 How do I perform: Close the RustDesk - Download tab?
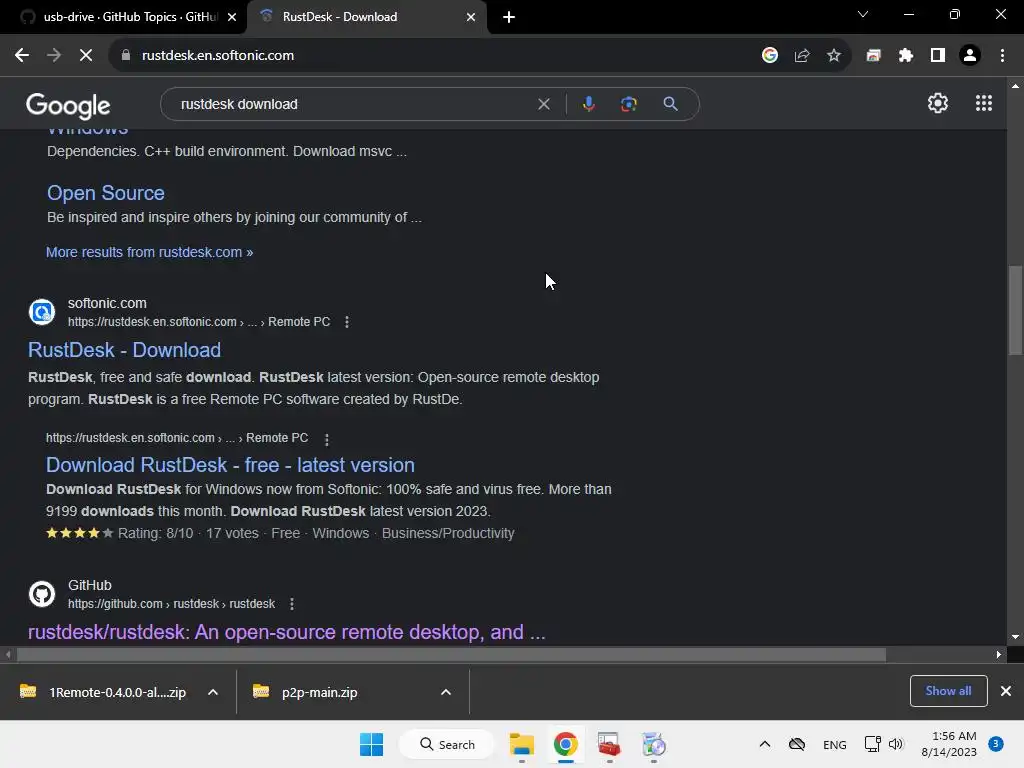[471, 17]
